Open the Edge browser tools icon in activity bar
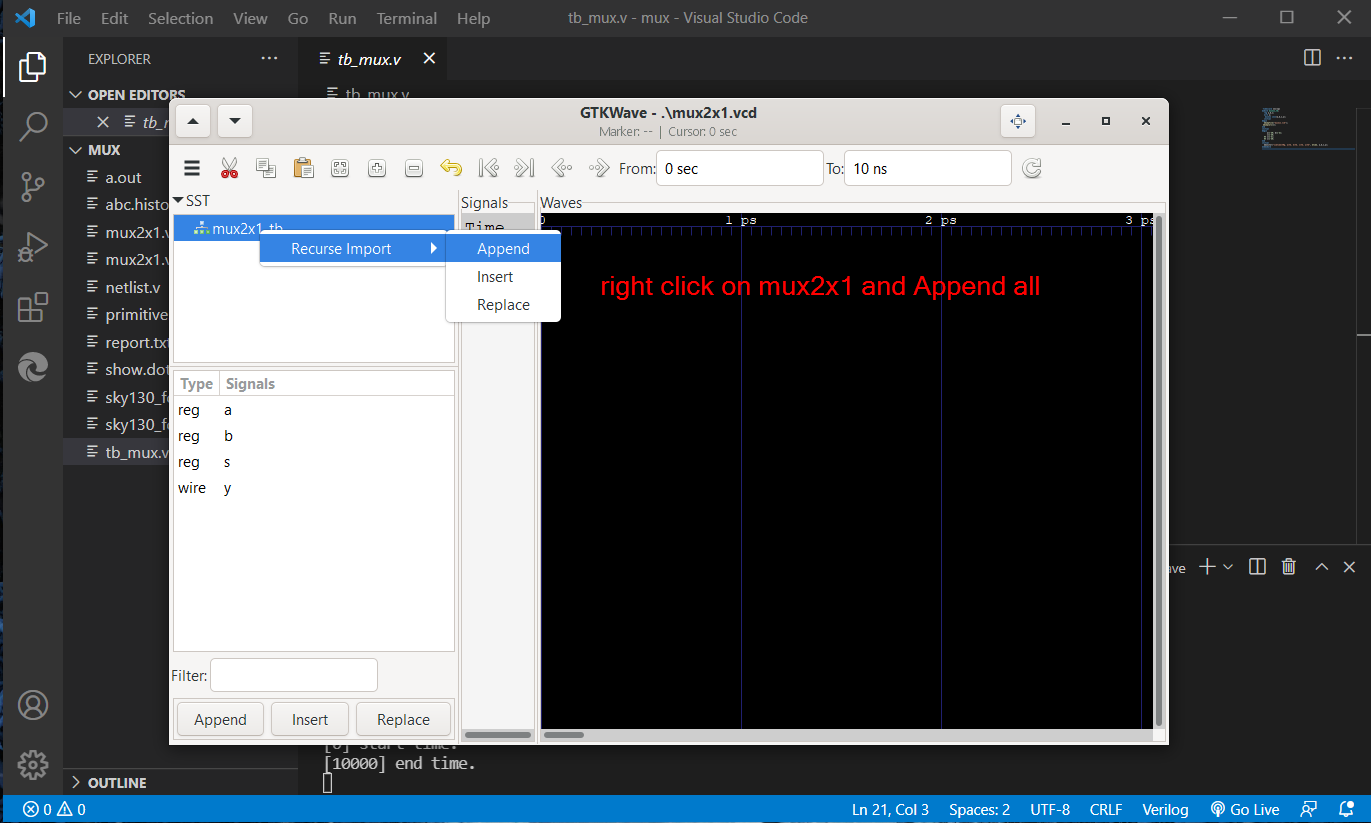This screenshot has height=823, width=1371. click(32, 366)
